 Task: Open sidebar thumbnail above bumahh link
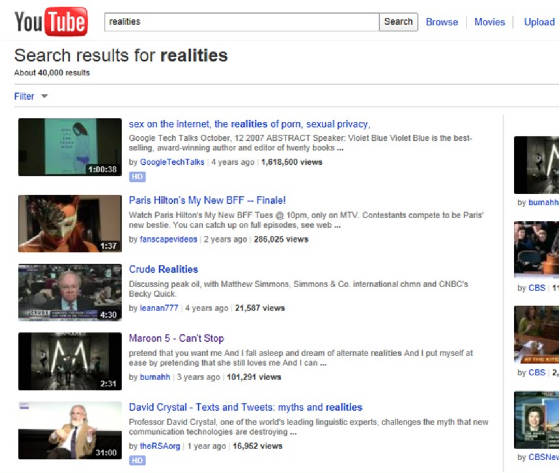(537, 165)
